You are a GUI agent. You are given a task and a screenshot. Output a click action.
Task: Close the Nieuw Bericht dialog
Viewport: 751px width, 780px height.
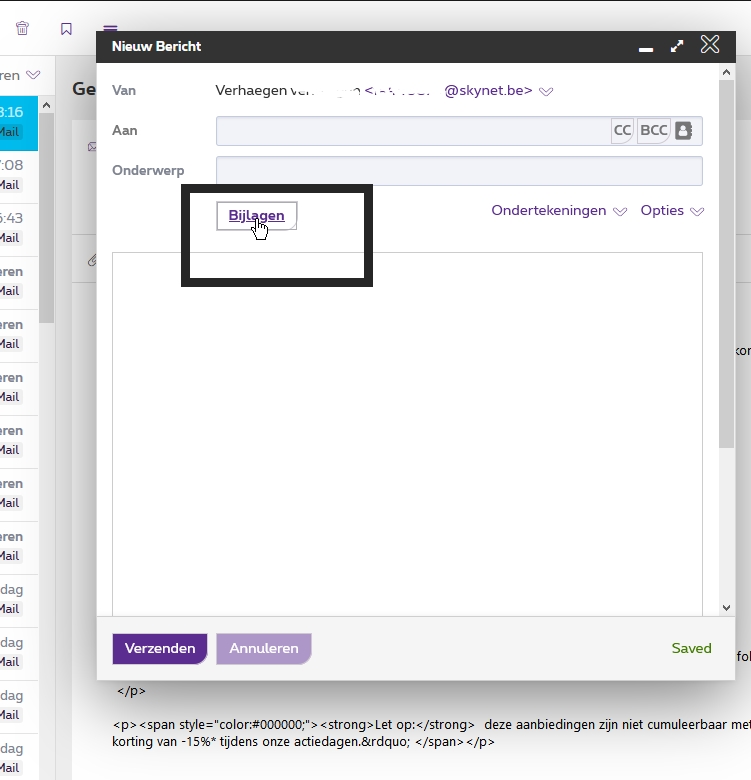tap(710, 45)
